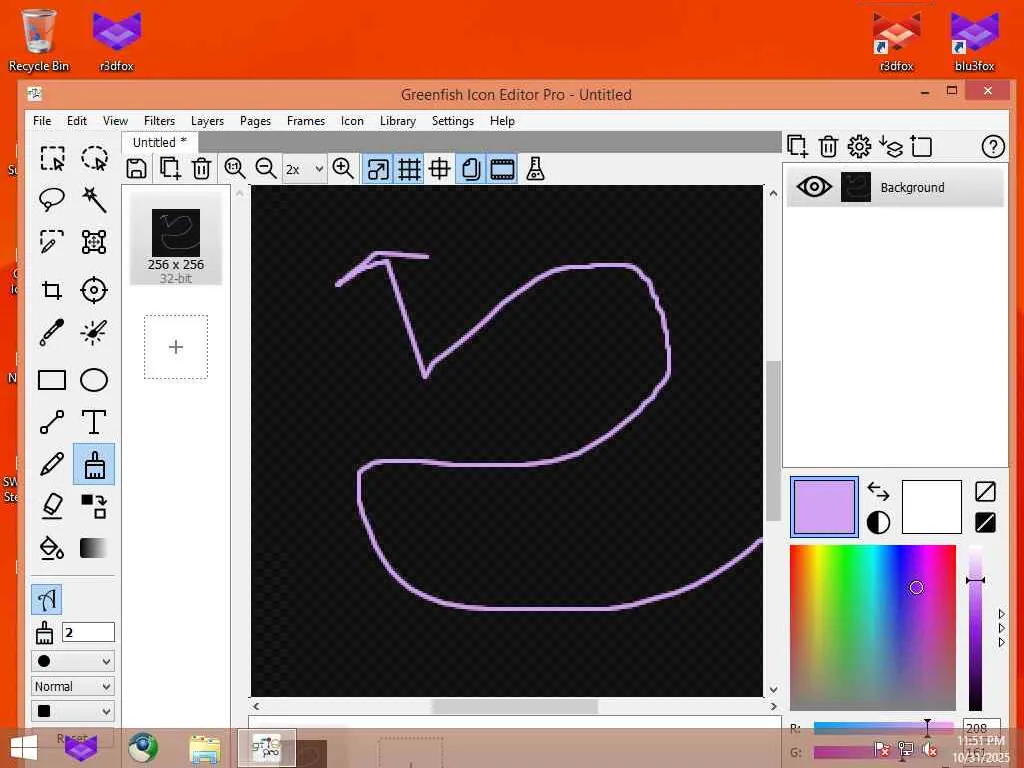Hide the Background layer
The width and height of the screenshot is (1024, 768).
(814, 187)
